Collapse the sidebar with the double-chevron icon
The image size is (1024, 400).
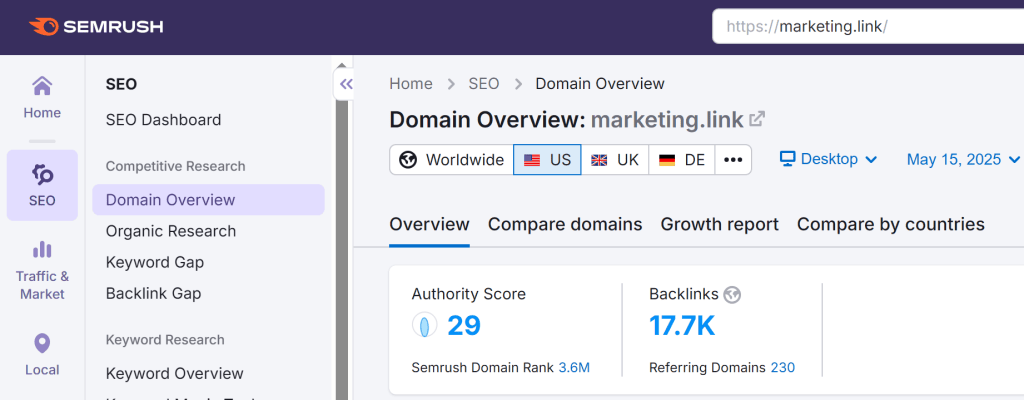pos(345,84)
